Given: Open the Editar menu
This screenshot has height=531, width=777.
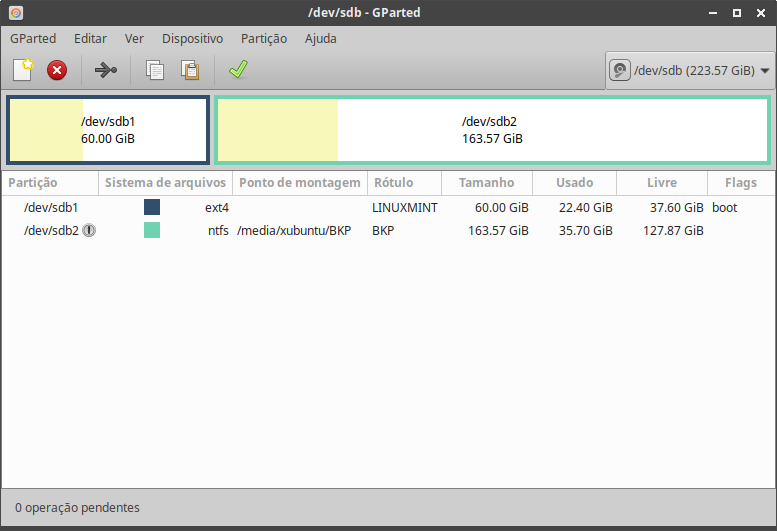Looking at the screenshot, I should [90, 39].
